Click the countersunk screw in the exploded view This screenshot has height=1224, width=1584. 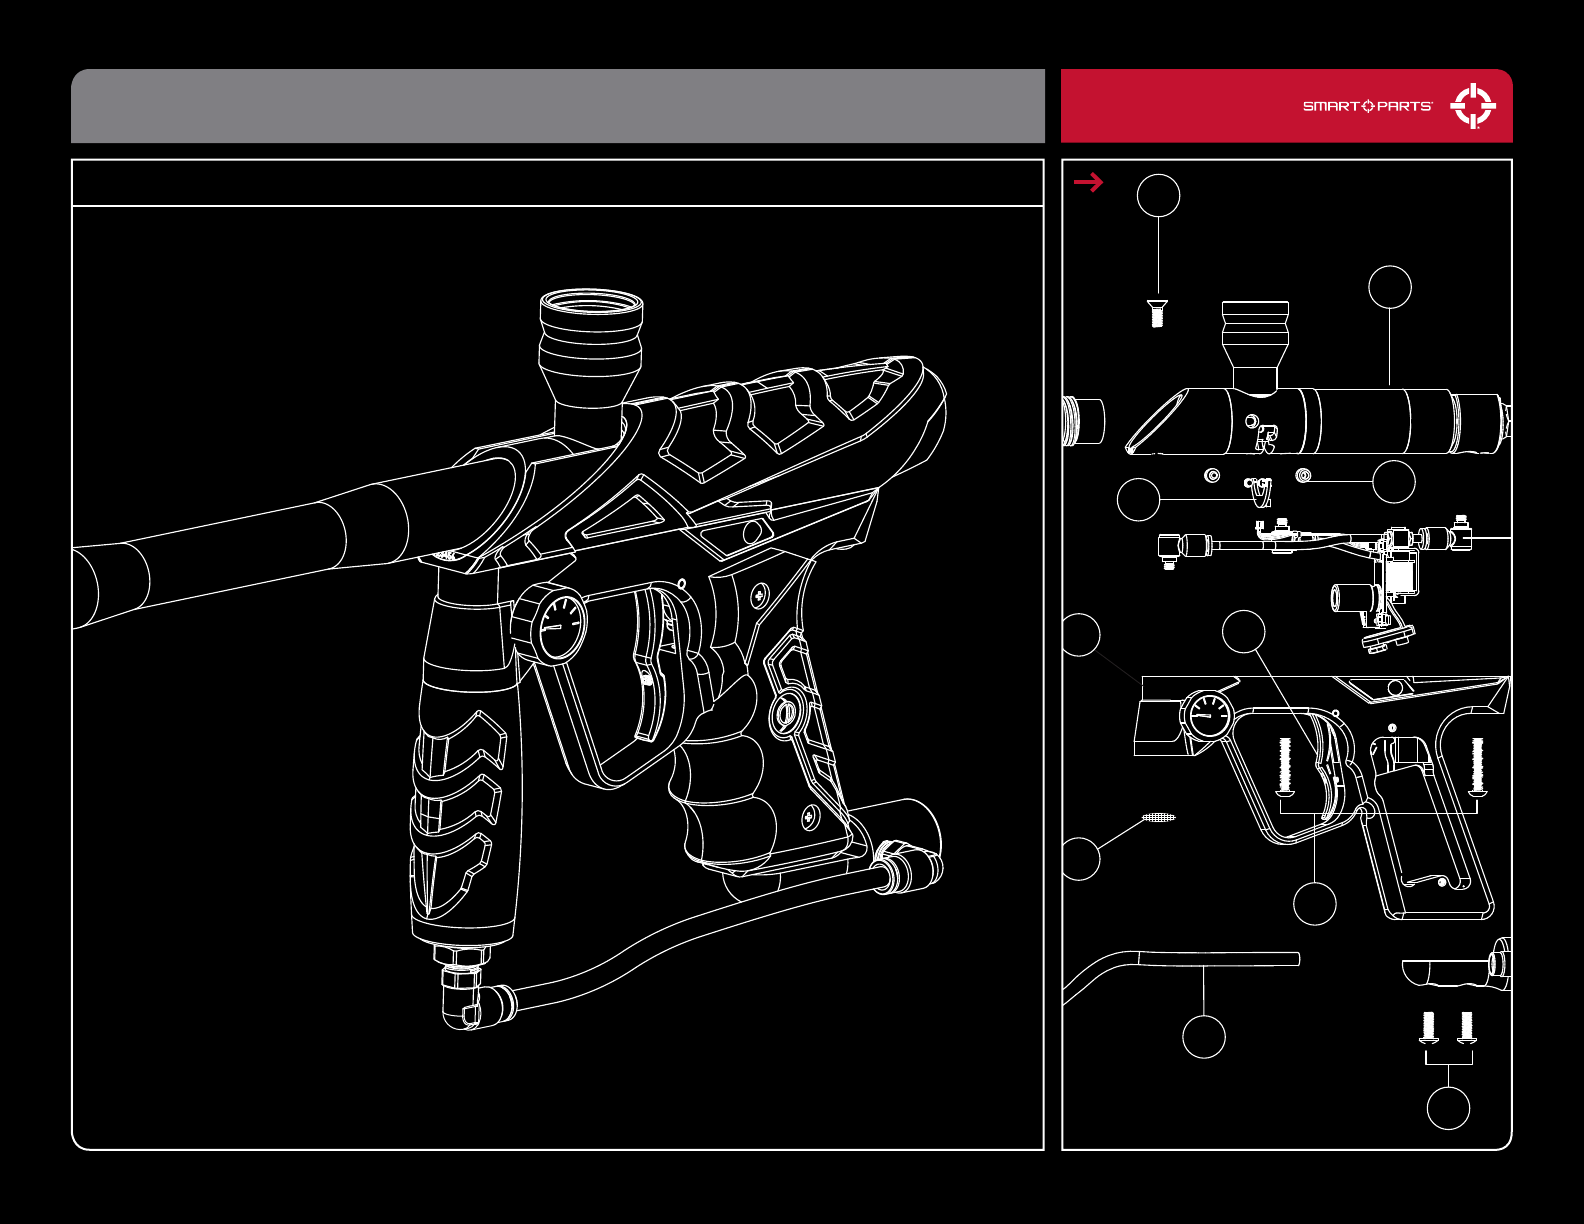(1157, 314)
